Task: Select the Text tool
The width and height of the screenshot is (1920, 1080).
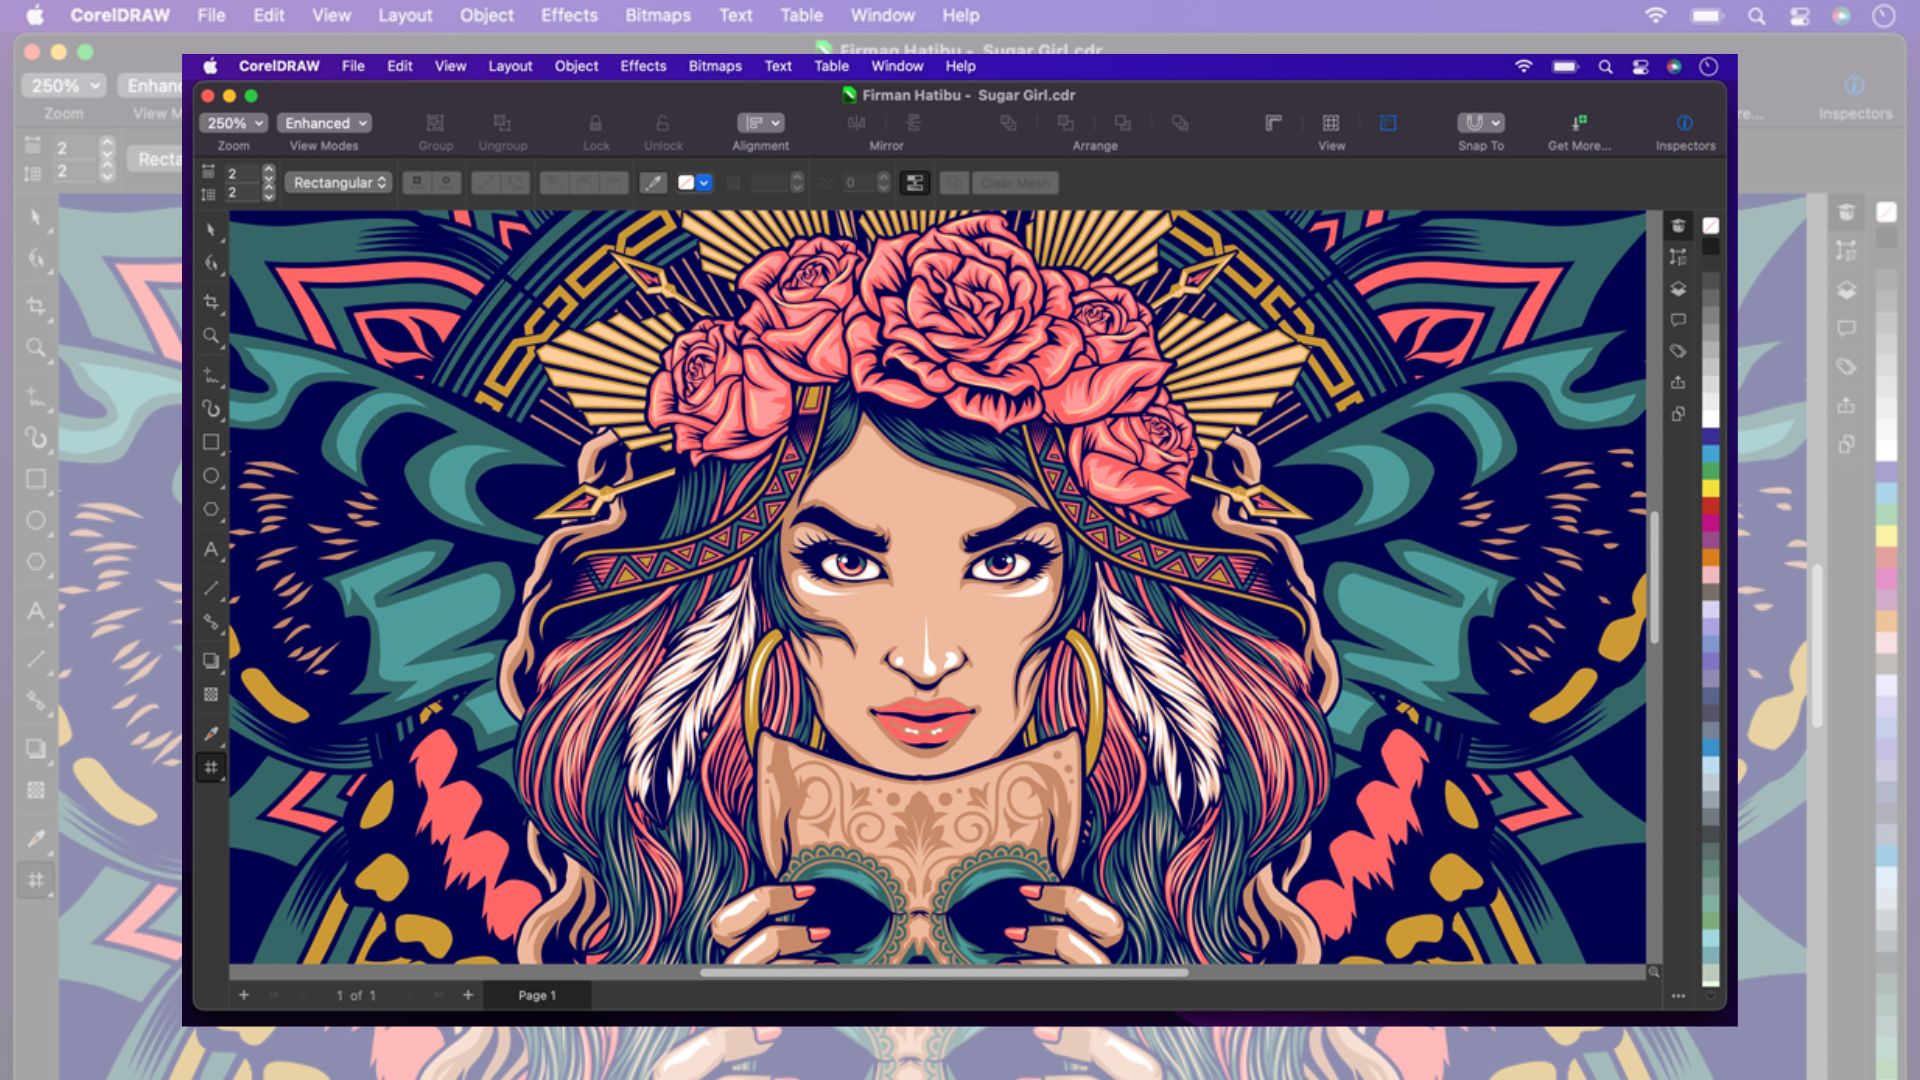Action: click(211, 549)
